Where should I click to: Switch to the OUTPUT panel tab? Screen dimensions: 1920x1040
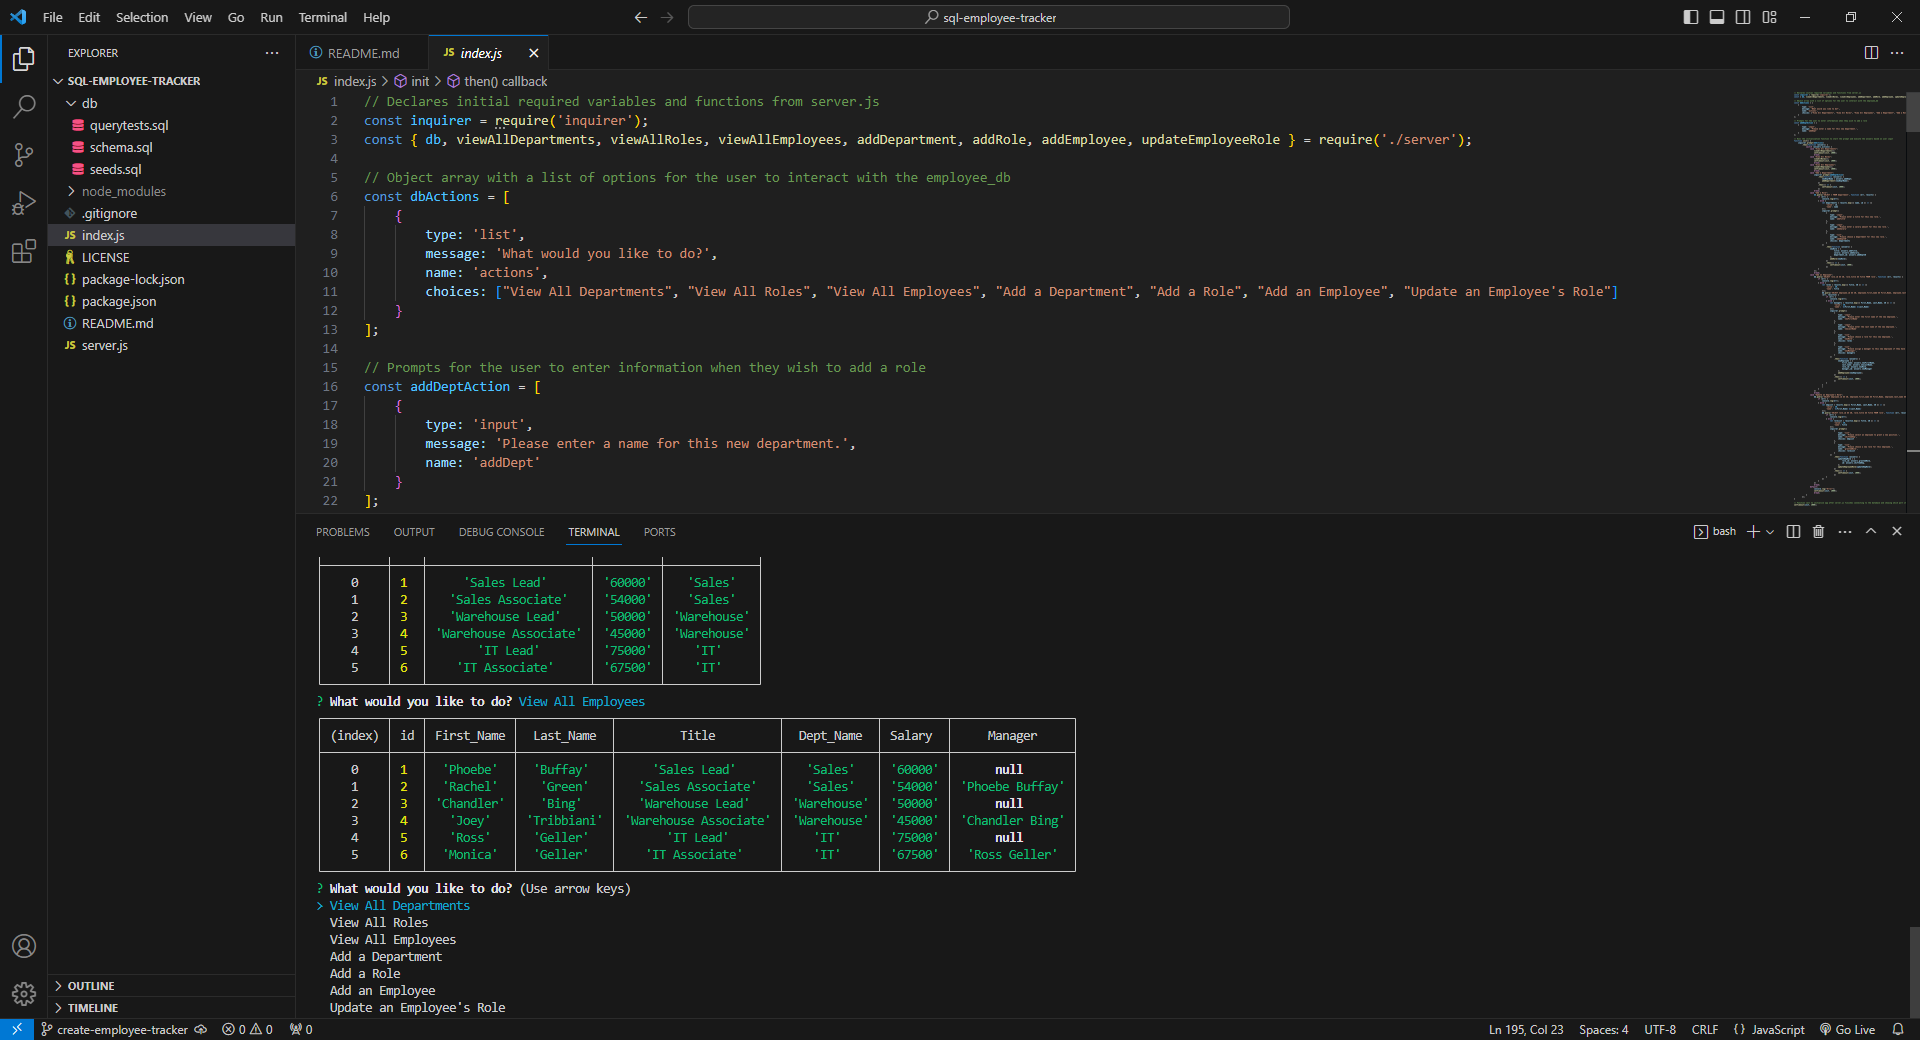point(414,532)
